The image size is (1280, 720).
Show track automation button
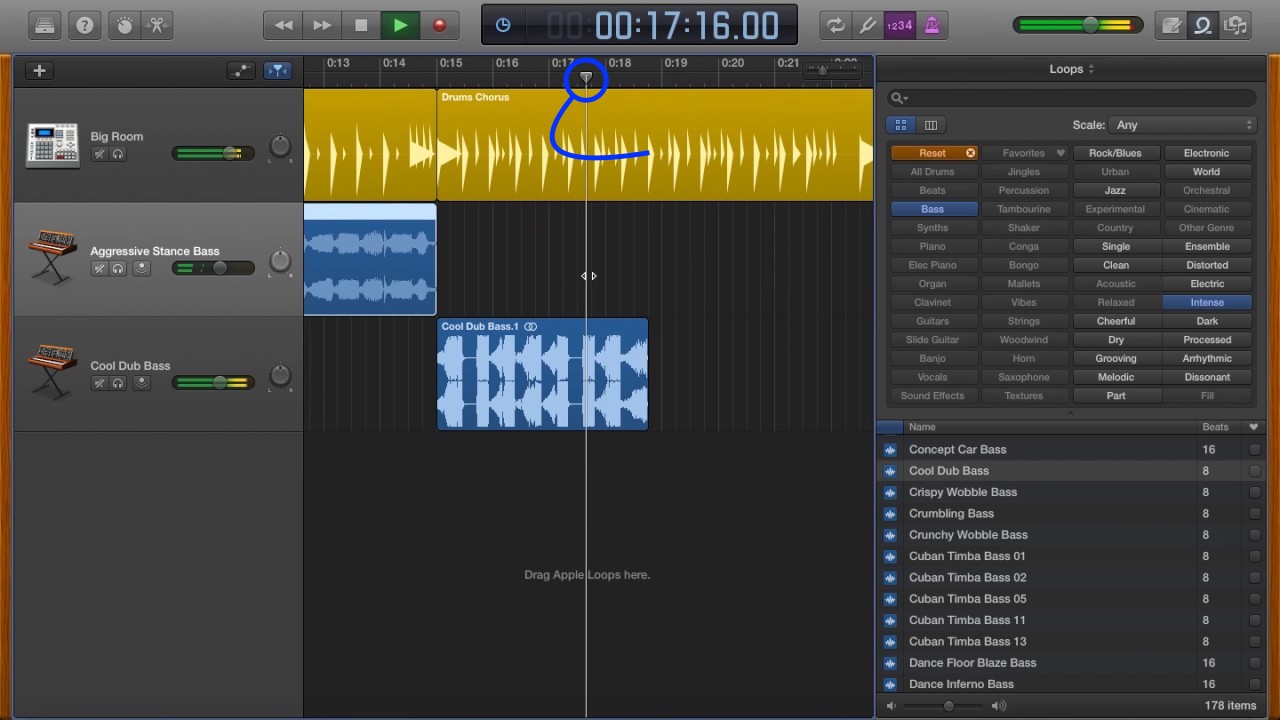[241, 70]
